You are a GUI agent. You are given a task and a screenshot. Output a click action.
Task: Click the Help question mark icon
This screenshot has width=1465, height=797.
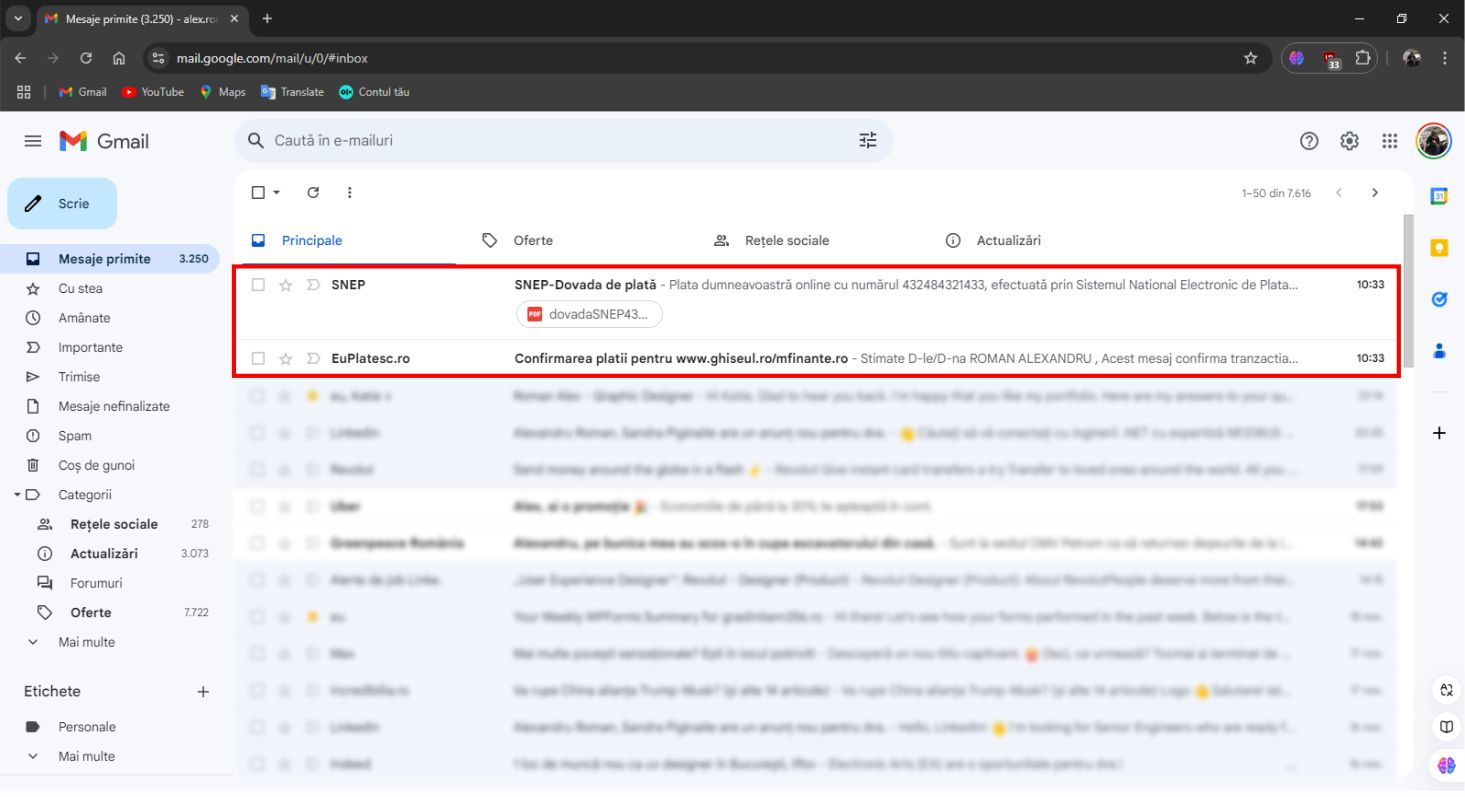click(x=1309, y=141)
